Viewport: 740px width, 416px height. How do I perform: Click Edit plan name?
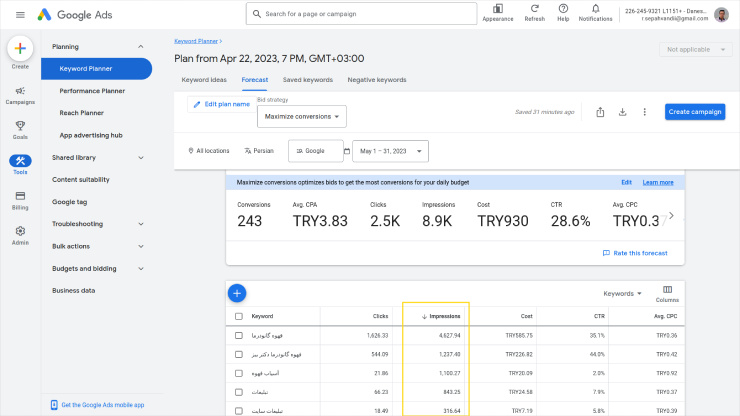click(x=222, y=104)
